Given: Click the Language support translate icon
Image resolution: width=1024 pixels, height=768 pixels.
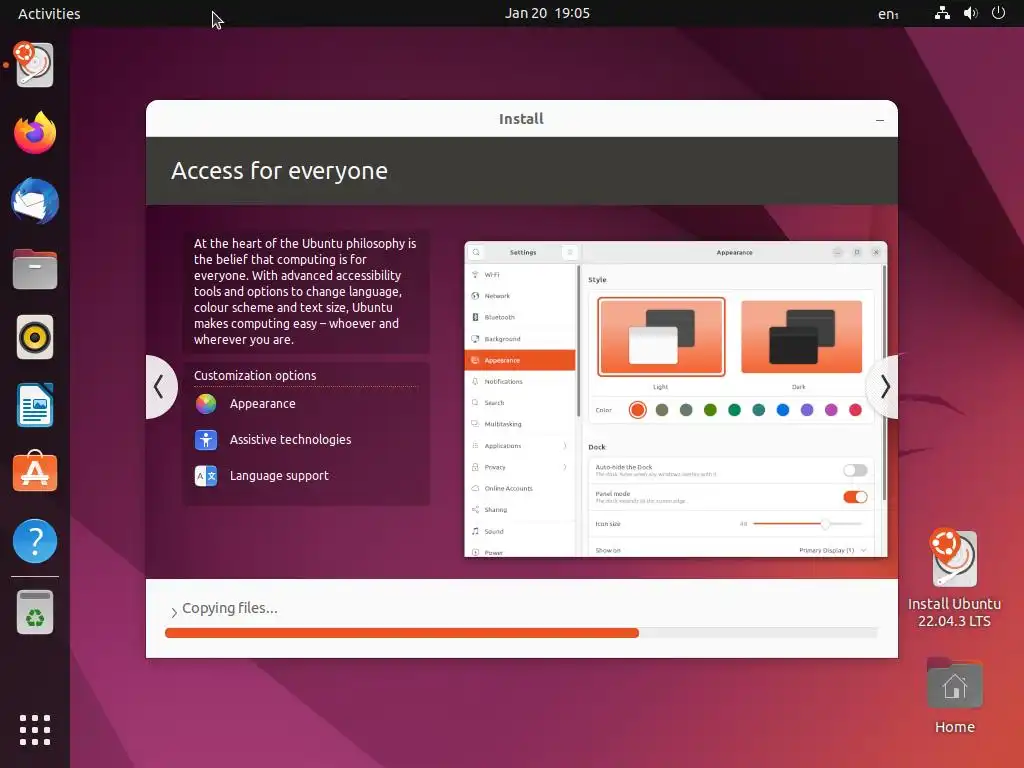Looking at the screenshot, I should [206, 476].
